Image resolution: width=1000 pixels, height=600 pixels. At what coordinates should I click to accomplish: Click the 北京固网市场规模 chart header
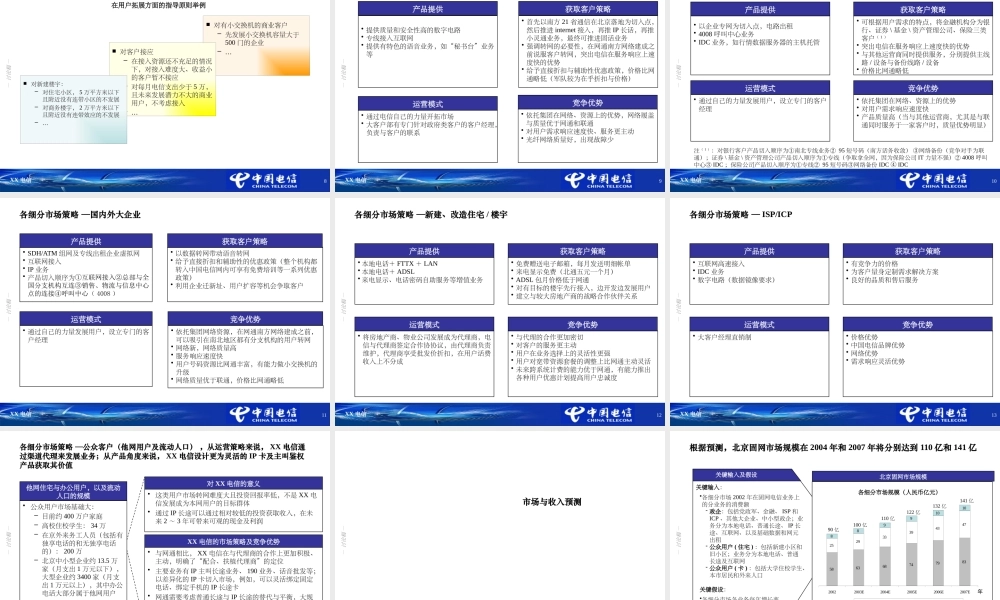click(903, 476)
